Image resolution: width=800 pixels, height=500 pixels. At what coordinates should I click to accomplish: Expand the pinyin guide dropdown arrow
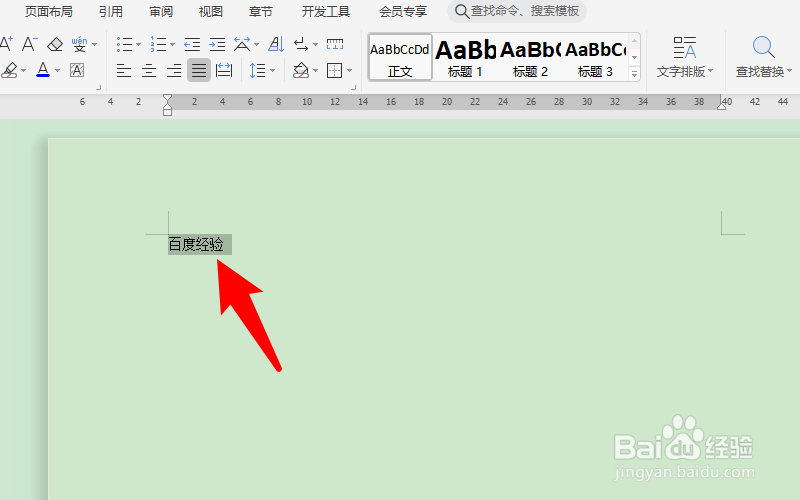tap(94, 45)
